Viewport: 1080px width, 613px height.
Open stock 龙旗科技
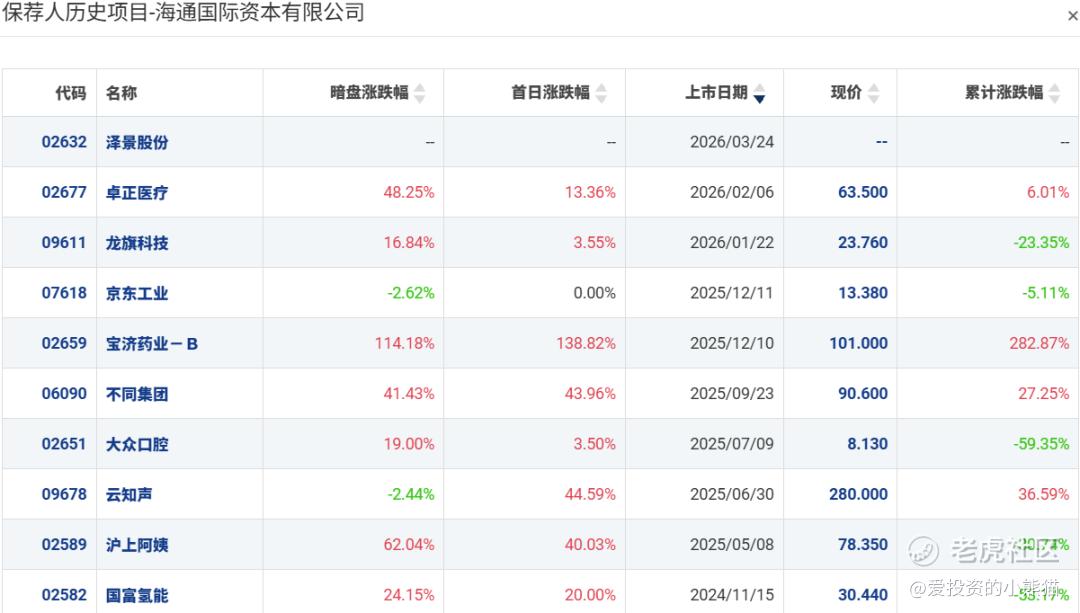tap(137, 243)
